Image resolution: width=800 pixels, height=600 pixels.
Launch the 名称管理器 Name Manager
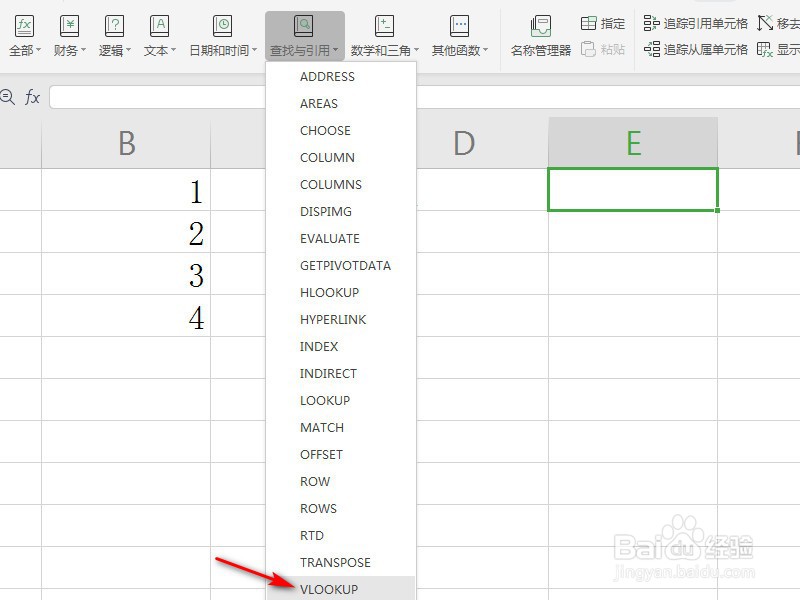pos(540,33)
